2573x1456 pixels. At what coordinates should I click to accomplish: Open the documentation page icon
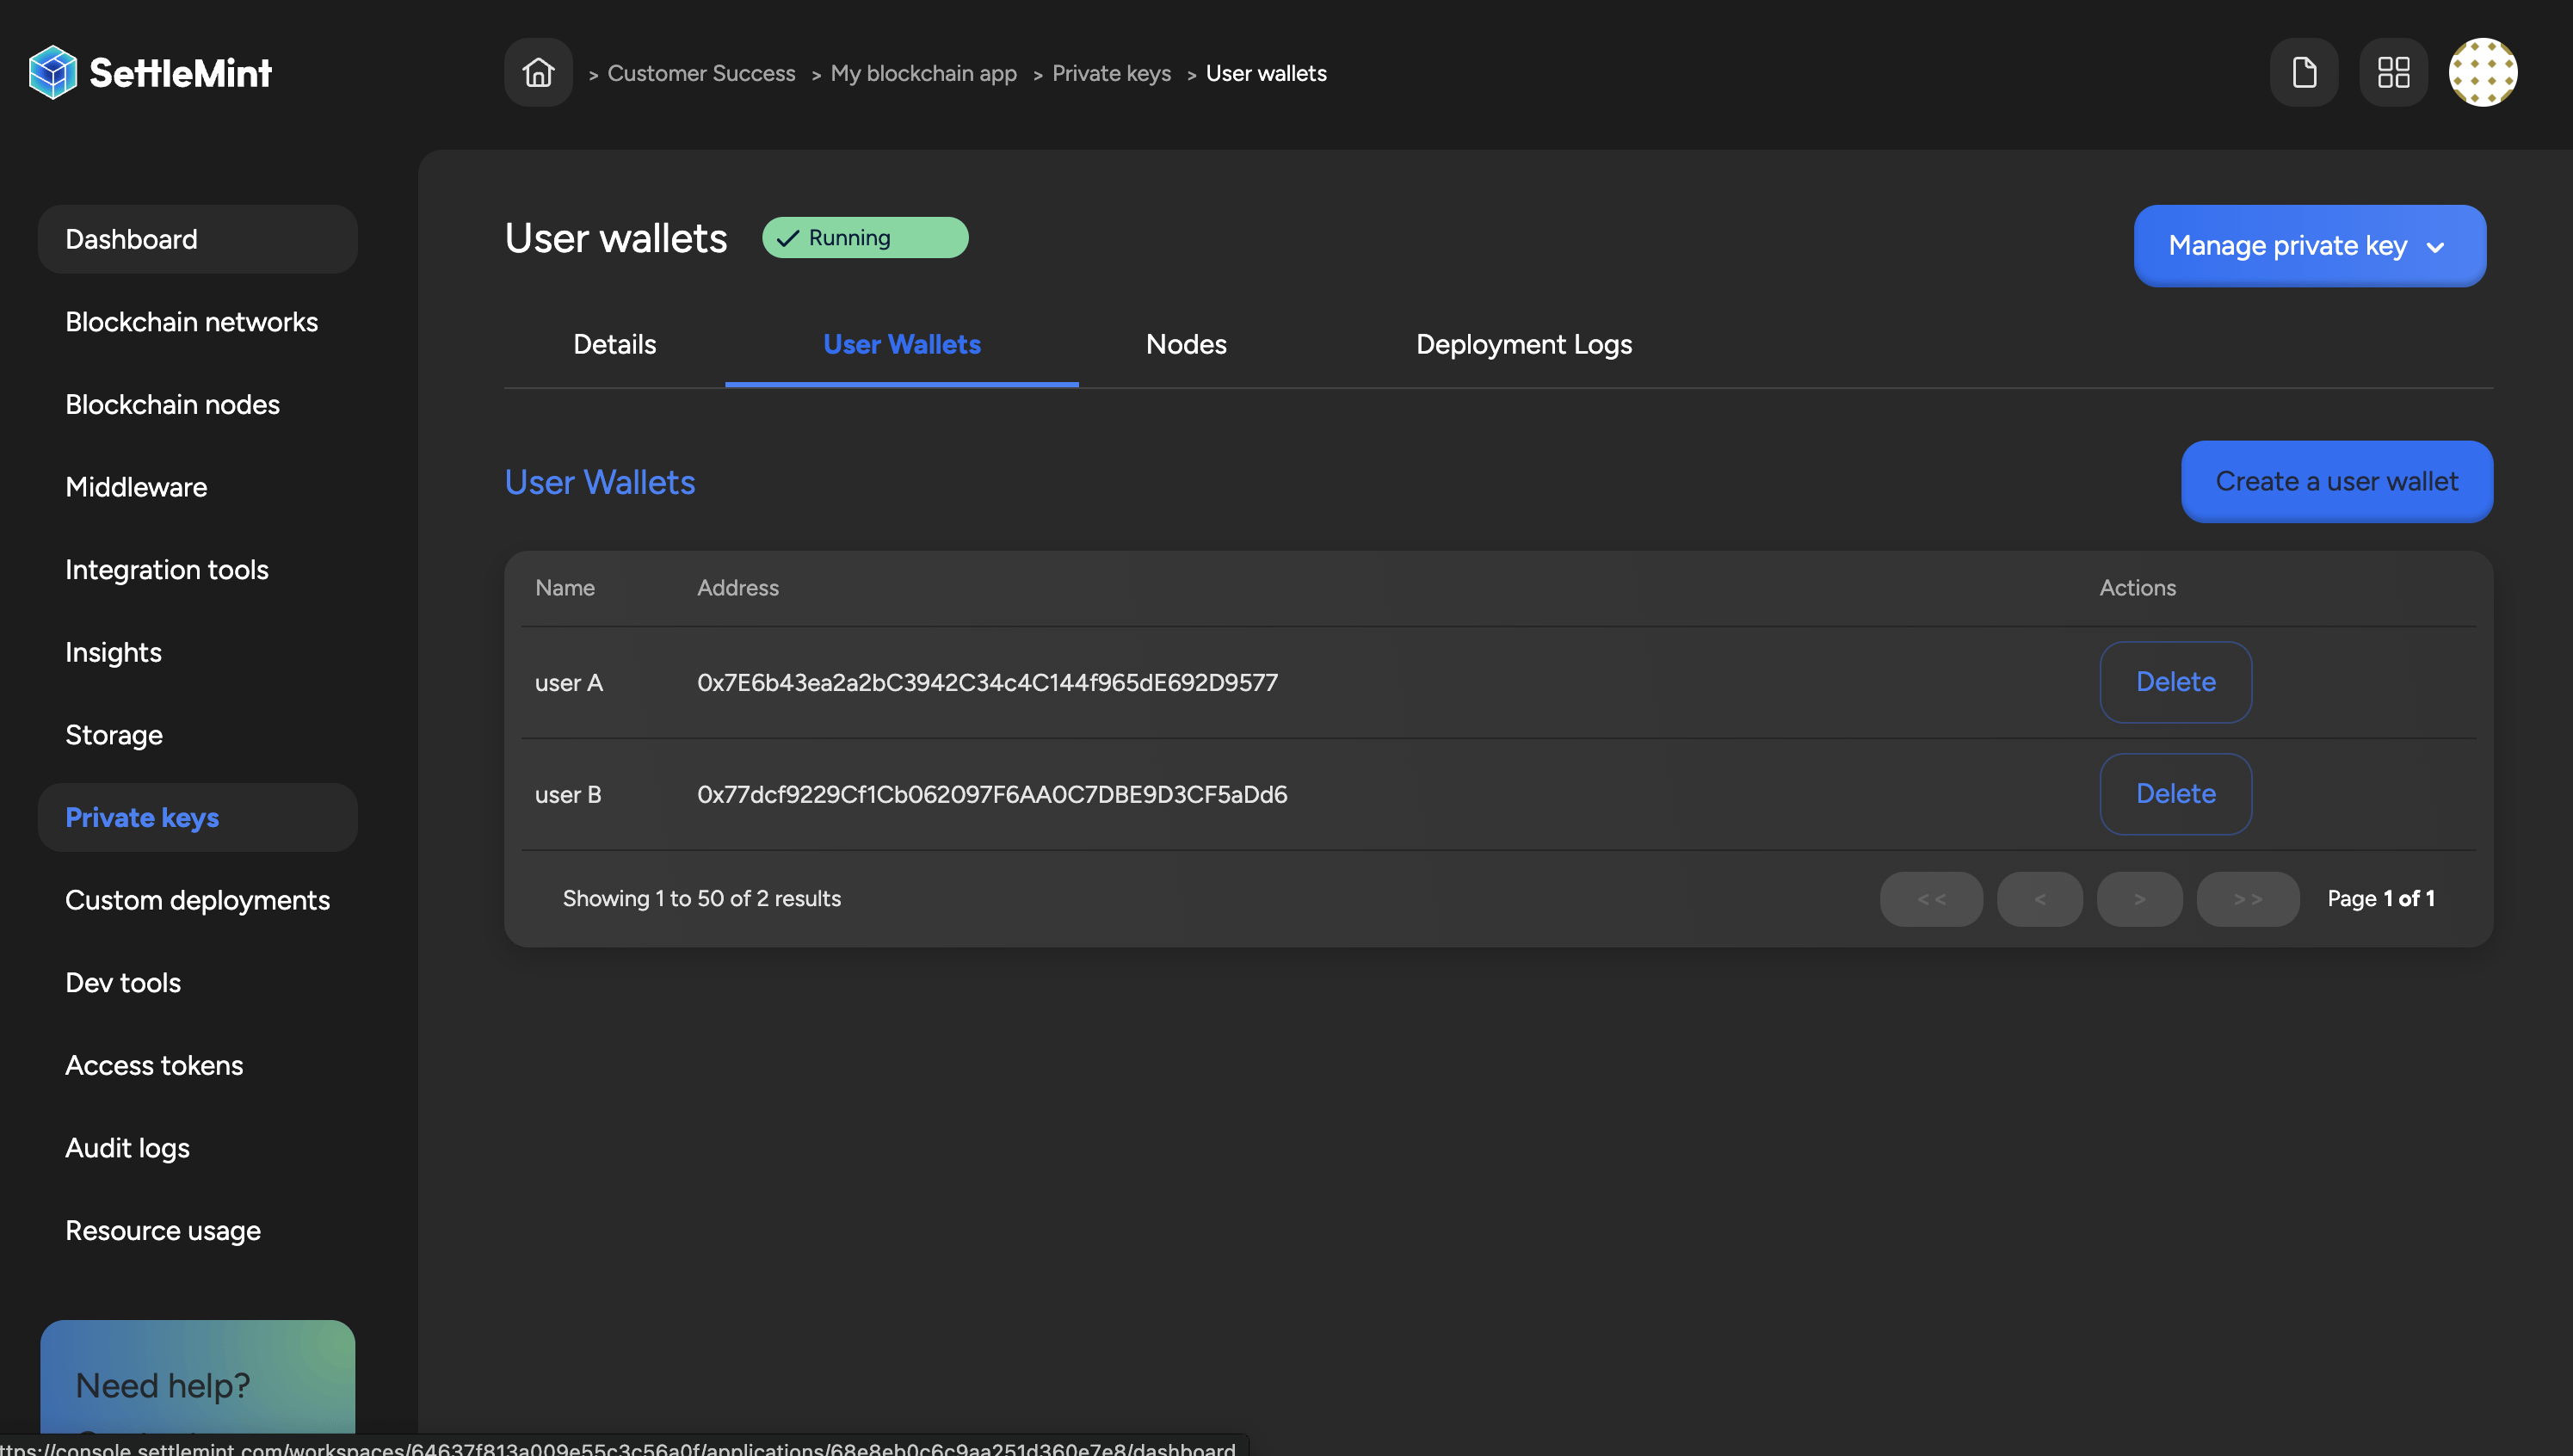click(x=2304, y=71)
